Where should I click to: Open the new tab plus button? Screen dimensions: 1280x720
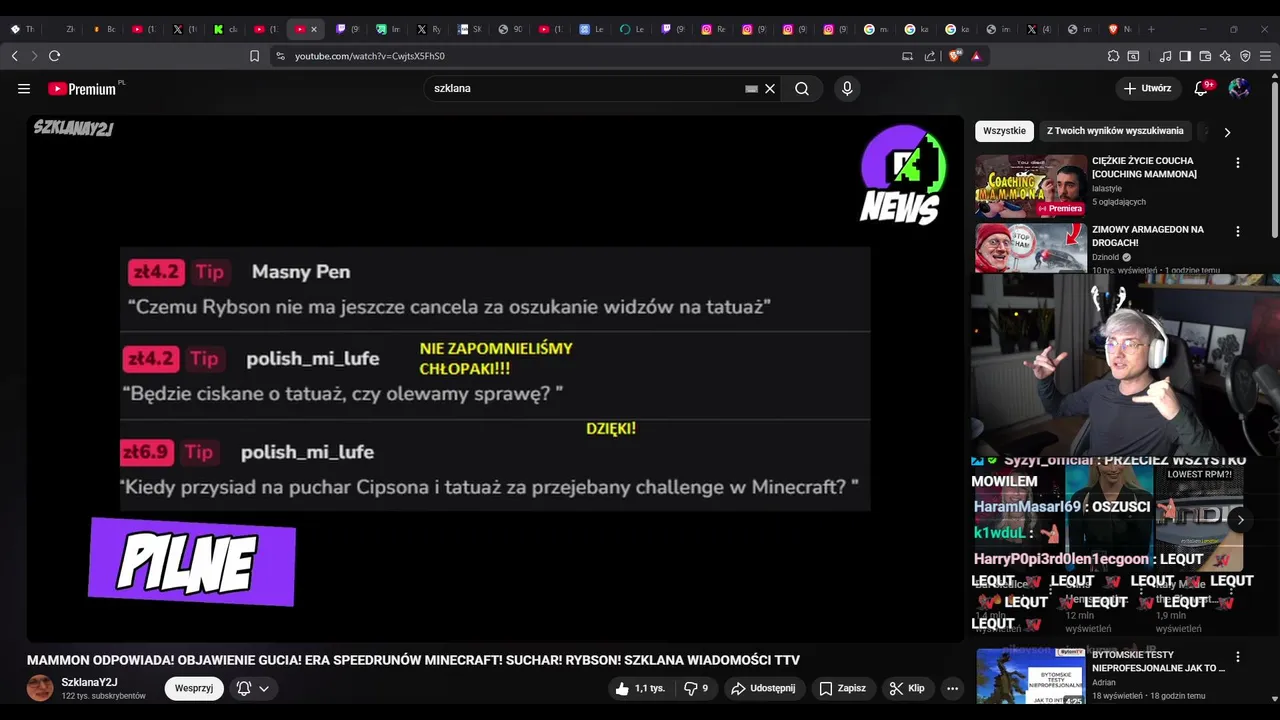[1151, 29]
